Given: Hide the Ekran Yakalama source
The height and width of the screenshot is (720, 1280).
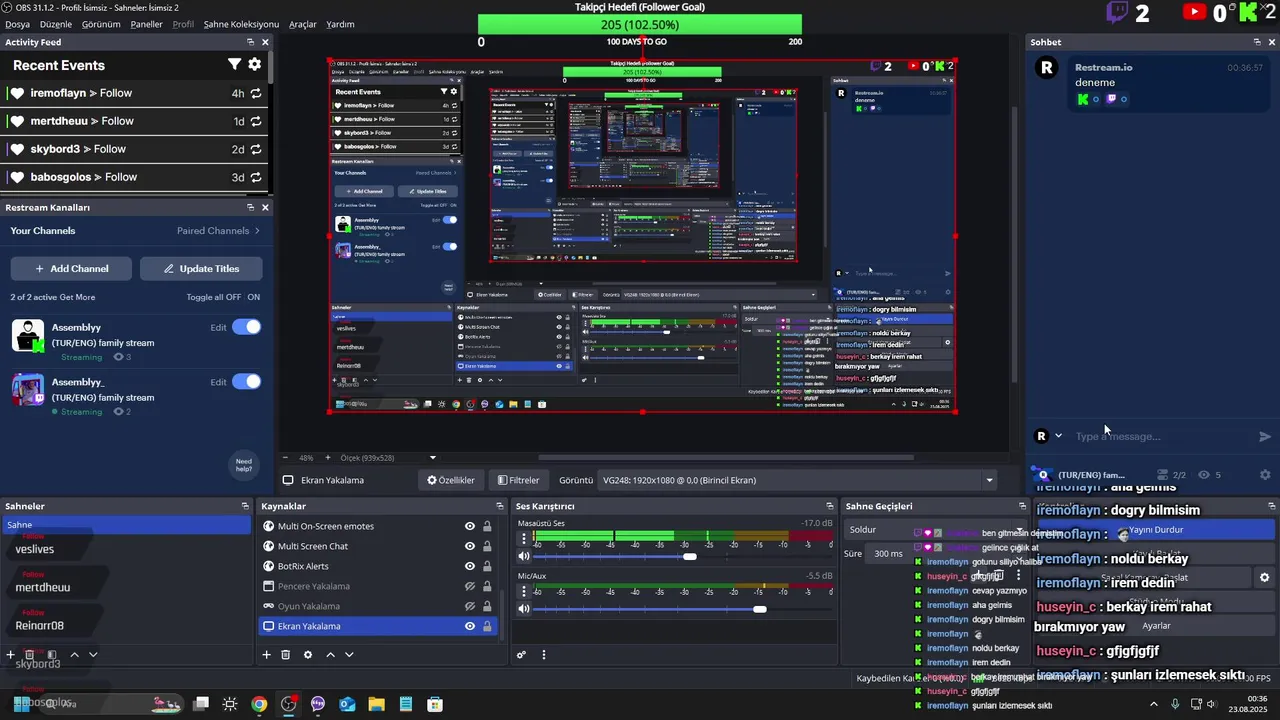Looking at the screenshot, I should pos(470,626).
